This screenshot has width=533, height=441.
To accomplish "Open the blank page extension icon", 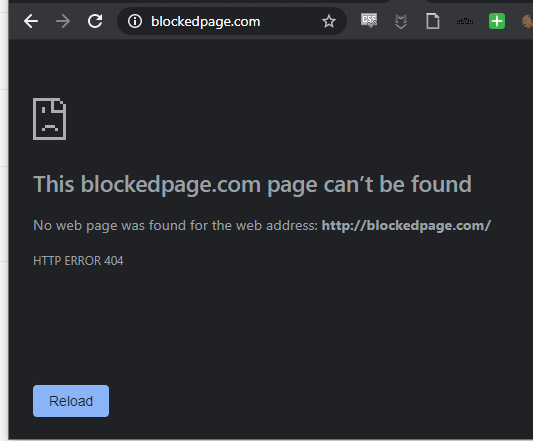I will (433, 21).
